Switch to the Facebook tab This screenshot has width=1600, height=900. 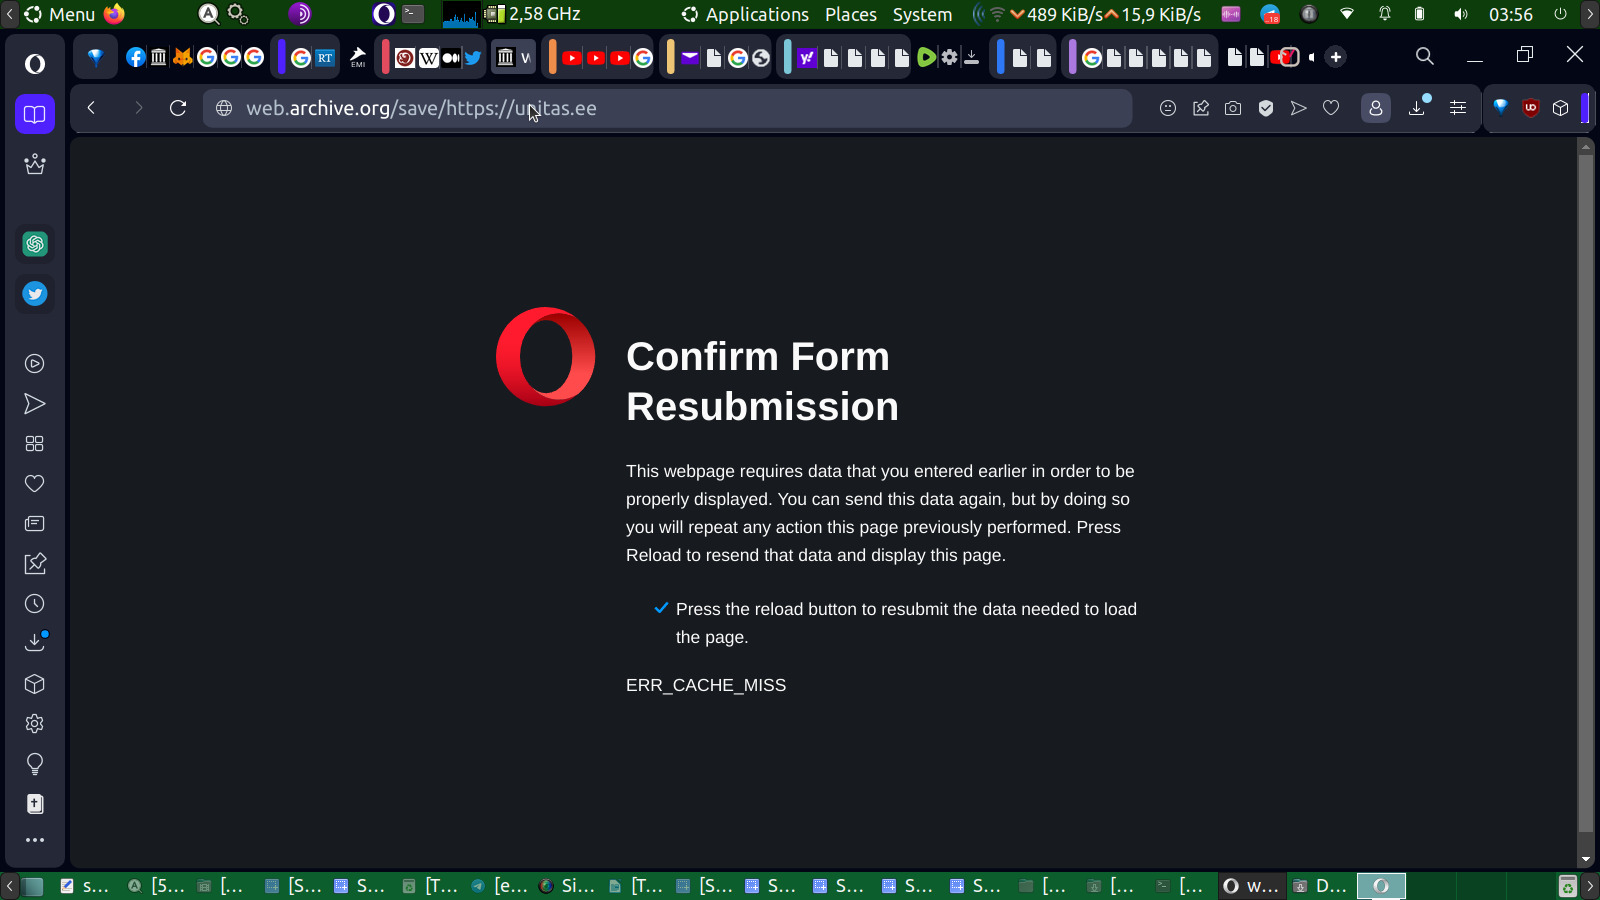pos(136,57)
